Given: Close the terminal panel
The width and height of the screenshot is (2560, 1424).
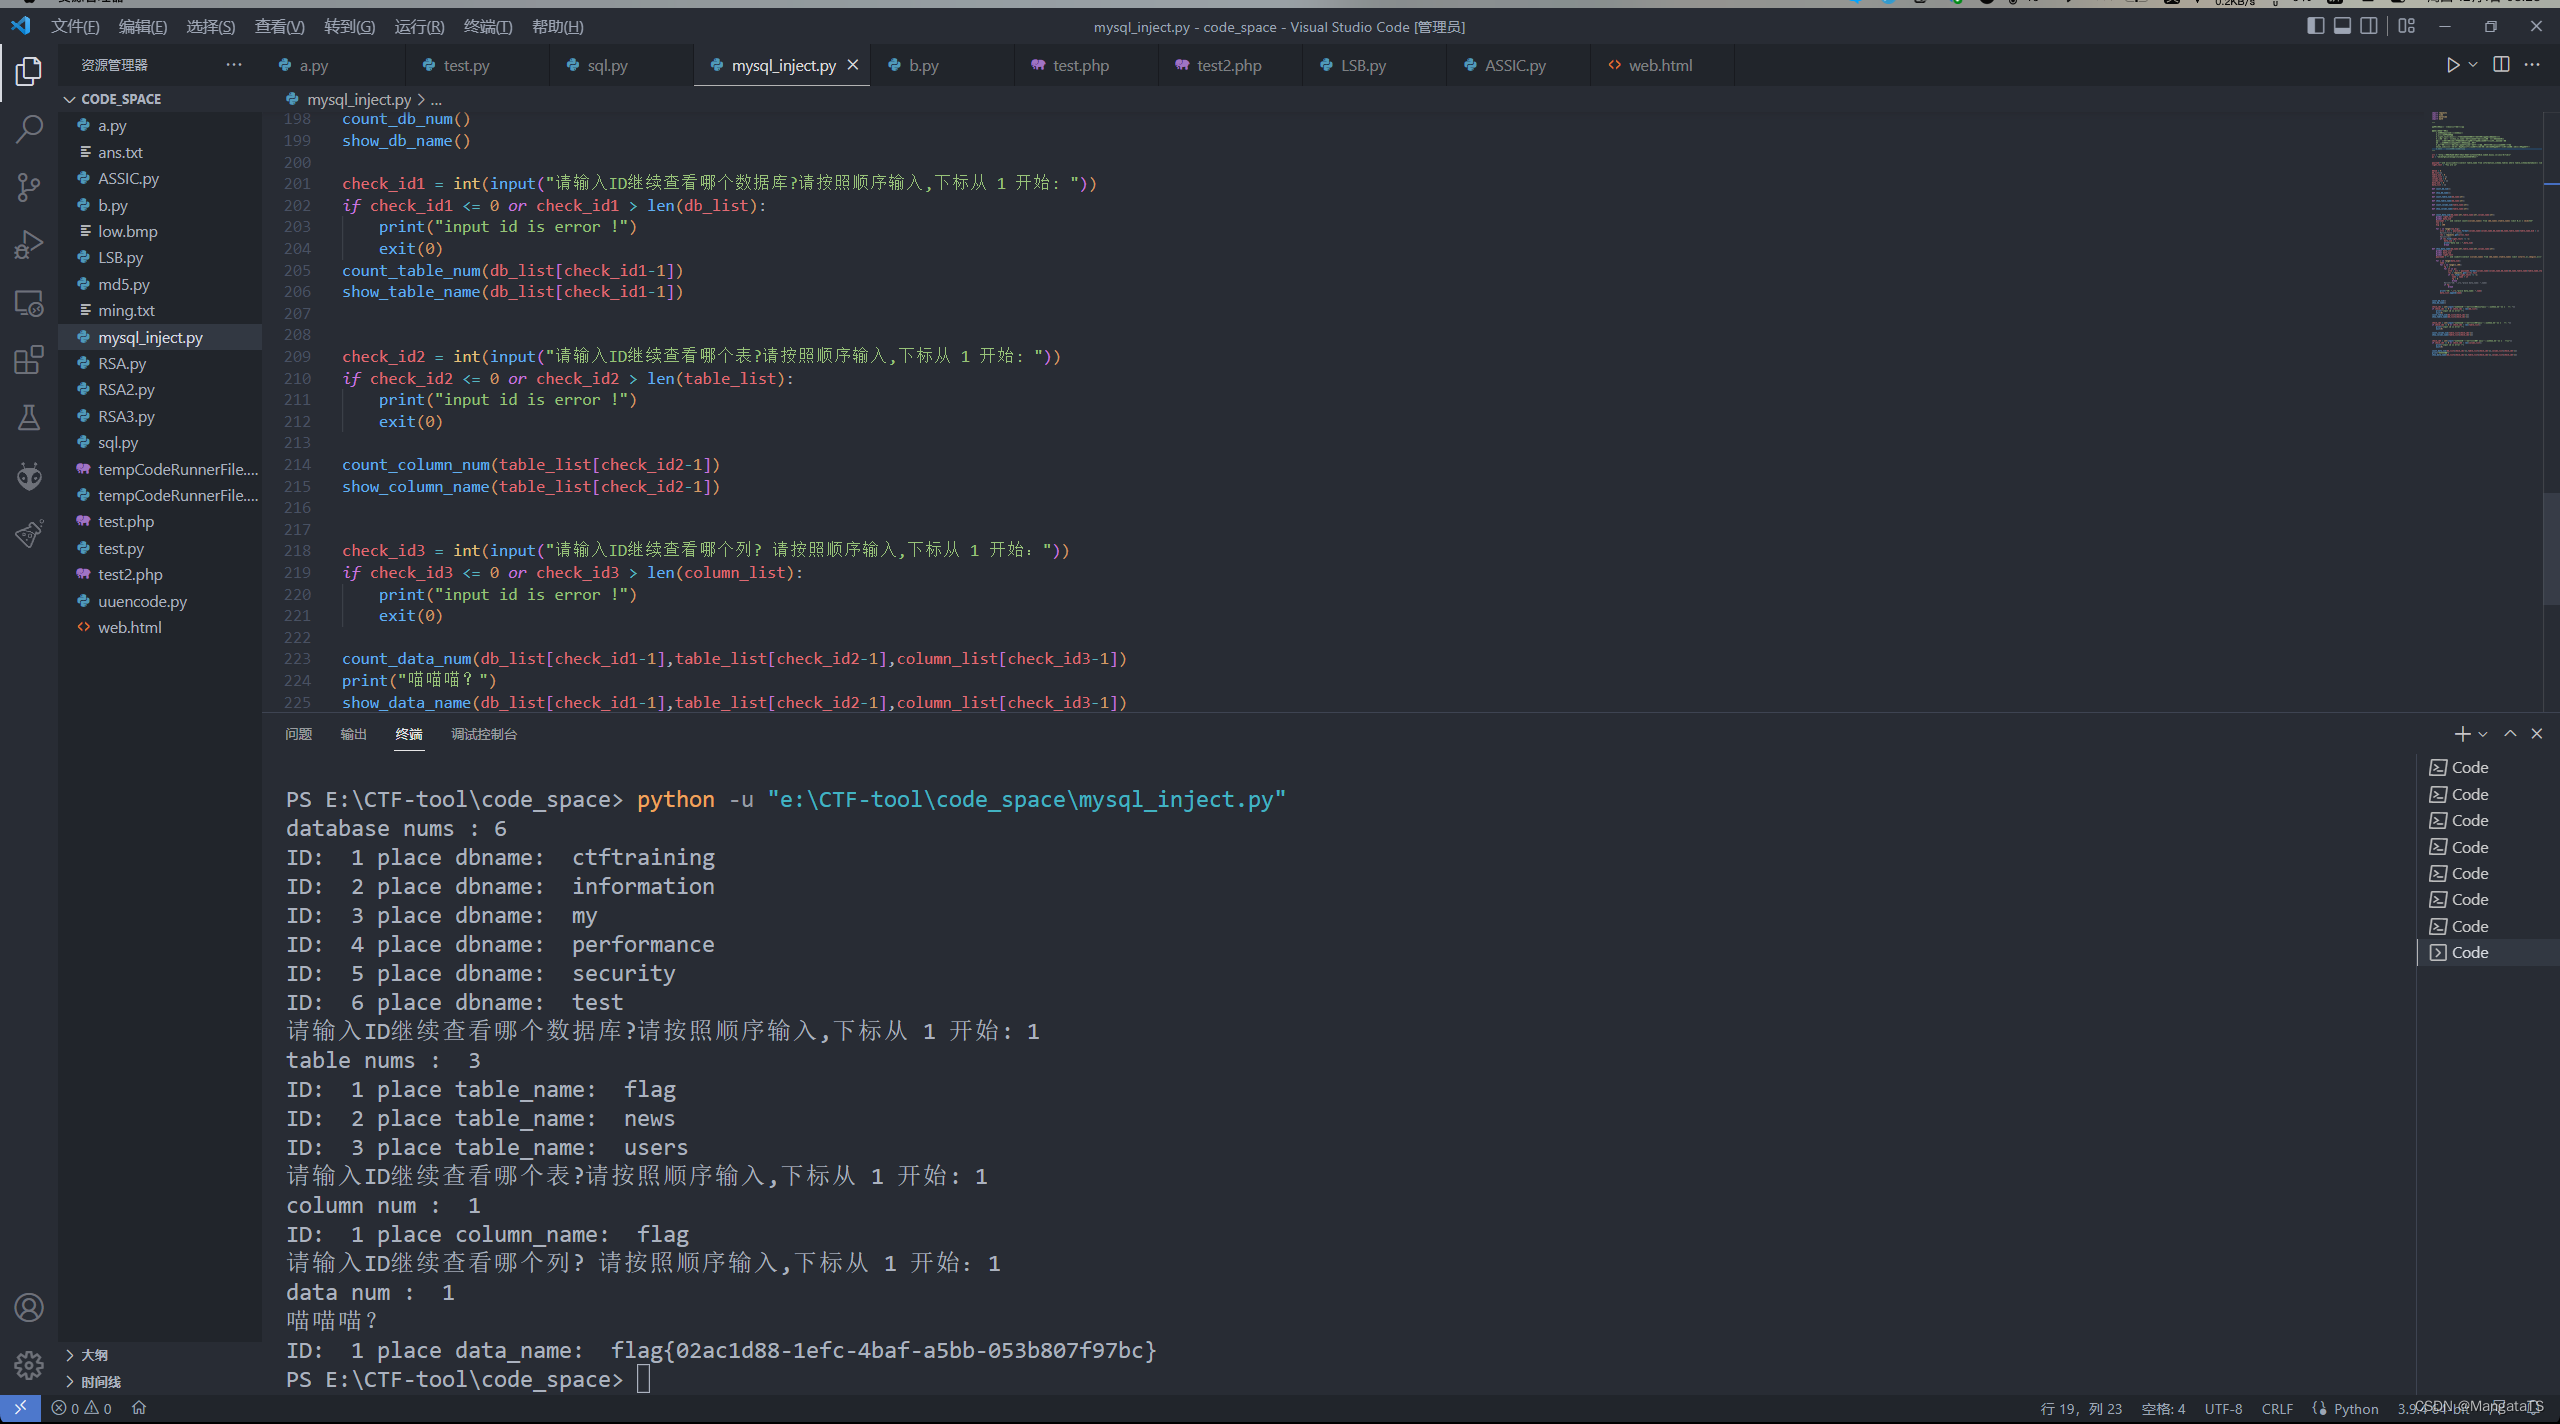Looking at the screenshot, I should click(x=2537, y=734).
